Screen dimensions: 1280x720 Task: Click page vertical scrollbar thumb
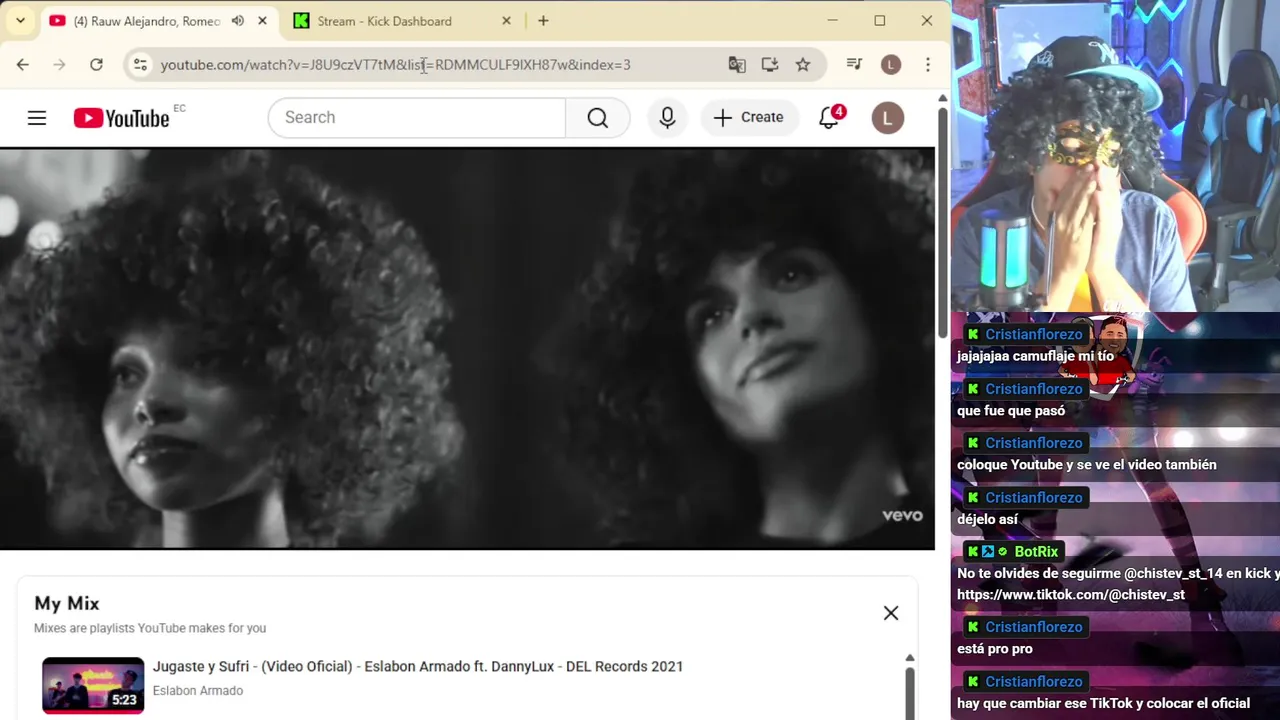[942, 222]
